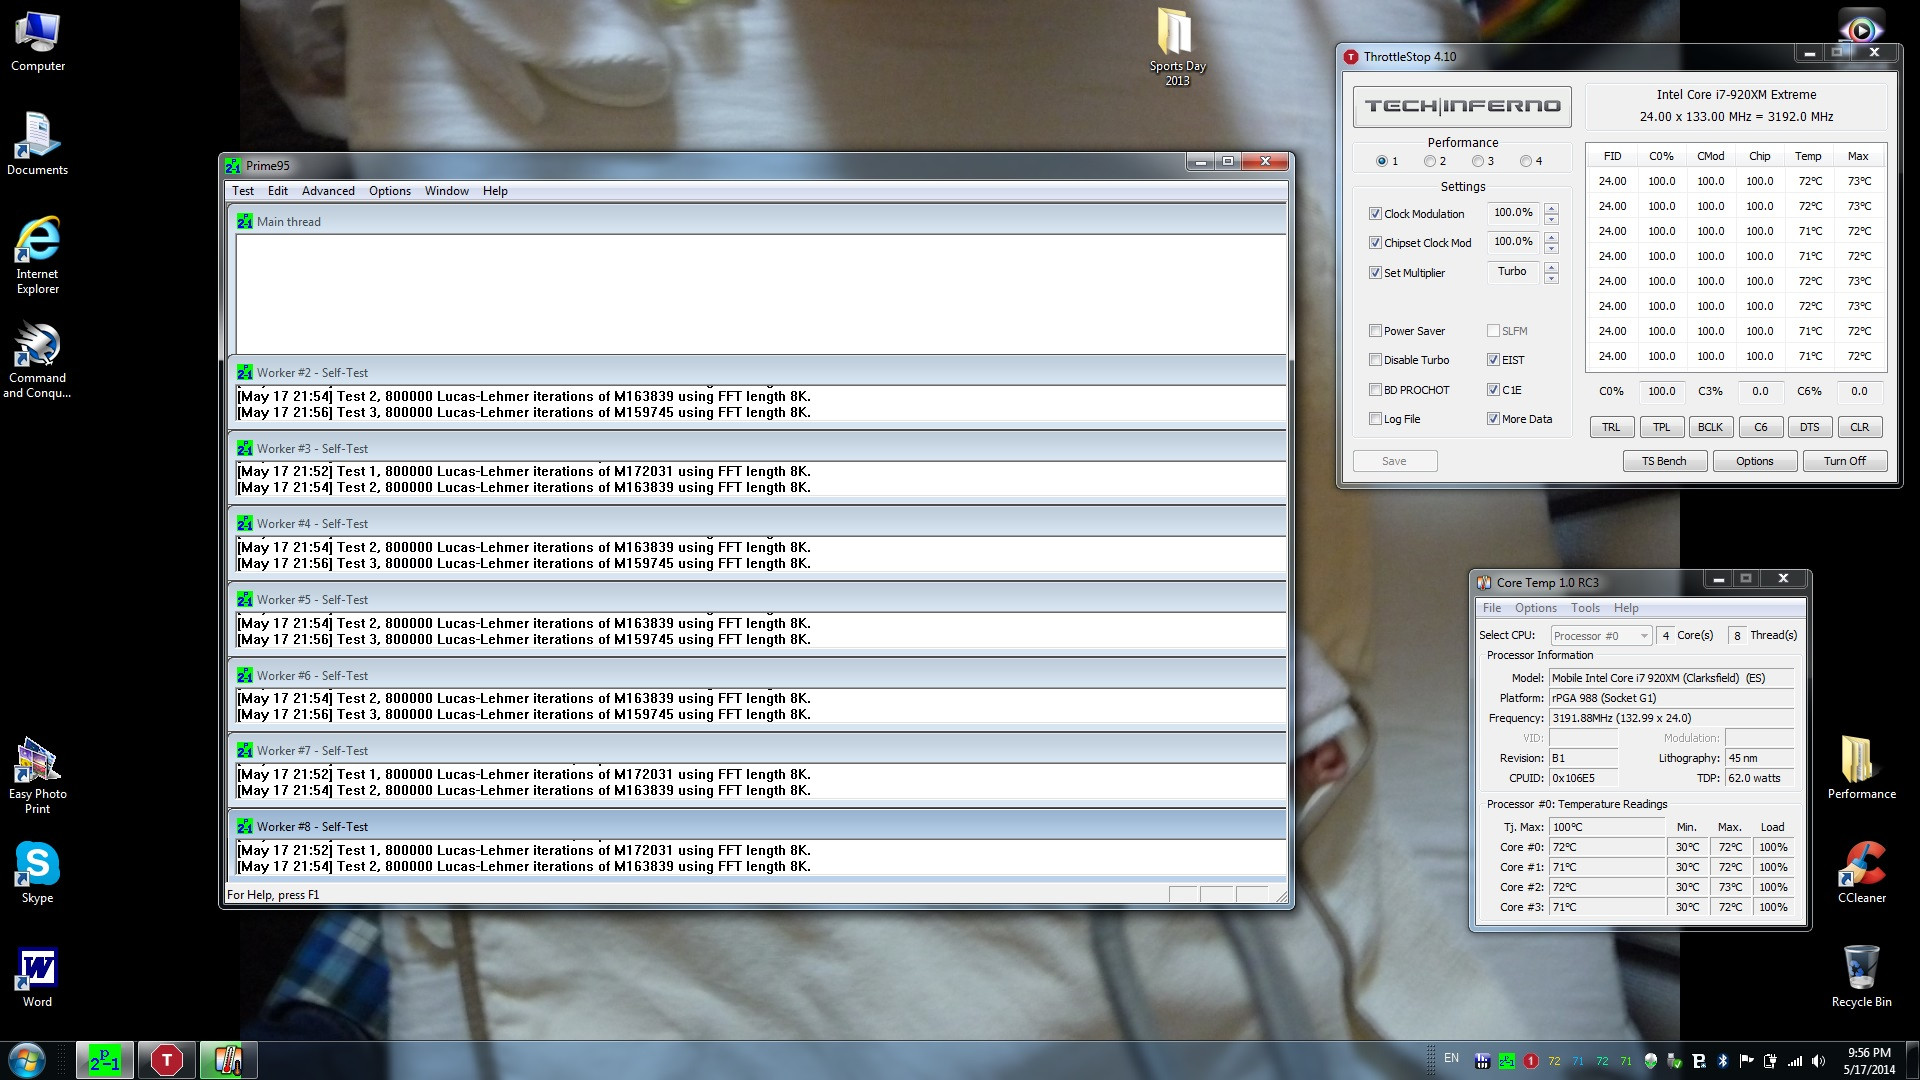Open the Sports Day 2013 folder
This screenshot has height=1080, width=1920.
pyautogui.click(x=1177, y=47)
